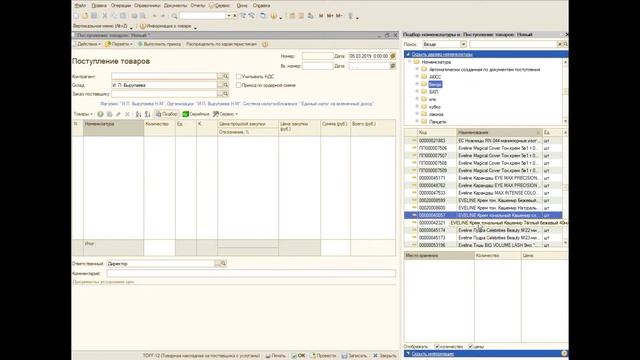
Task: Collapse the Номенклатура root tree node
Action: pyautogui.click(x=409, y=62)
